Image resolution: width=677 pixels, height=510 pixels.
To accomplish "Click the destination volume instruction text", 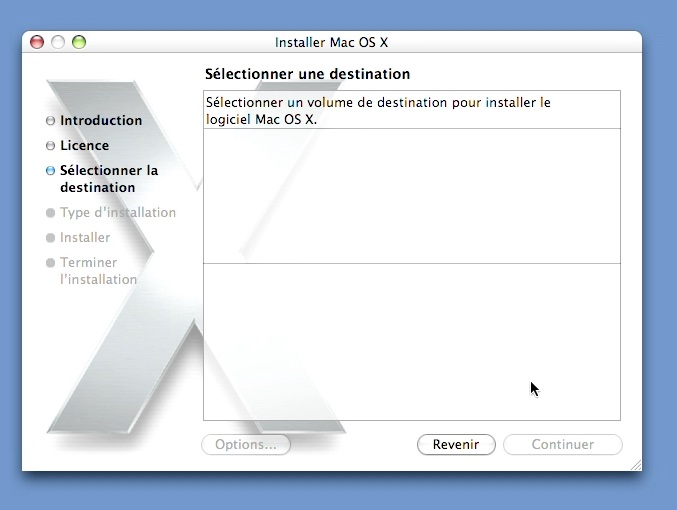I will (x=378, y=111).
